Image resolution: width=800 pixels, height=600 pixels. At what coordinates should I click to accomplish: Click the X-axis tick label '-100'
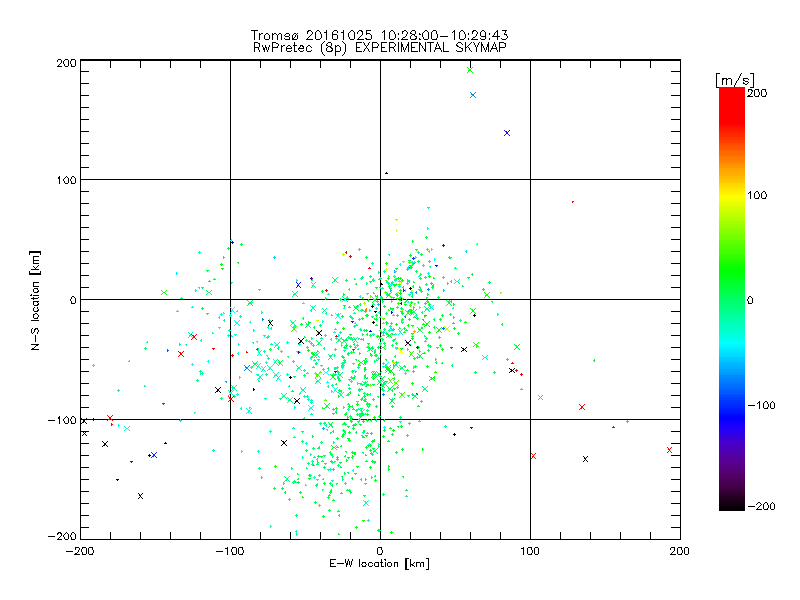[230, 551]
